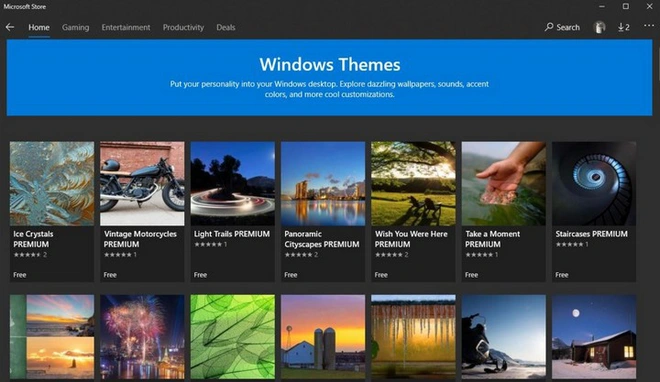
Task: Open the Wish You Were Here theme thumbnail
Action: pyautogui.click(x=413, y=183)
